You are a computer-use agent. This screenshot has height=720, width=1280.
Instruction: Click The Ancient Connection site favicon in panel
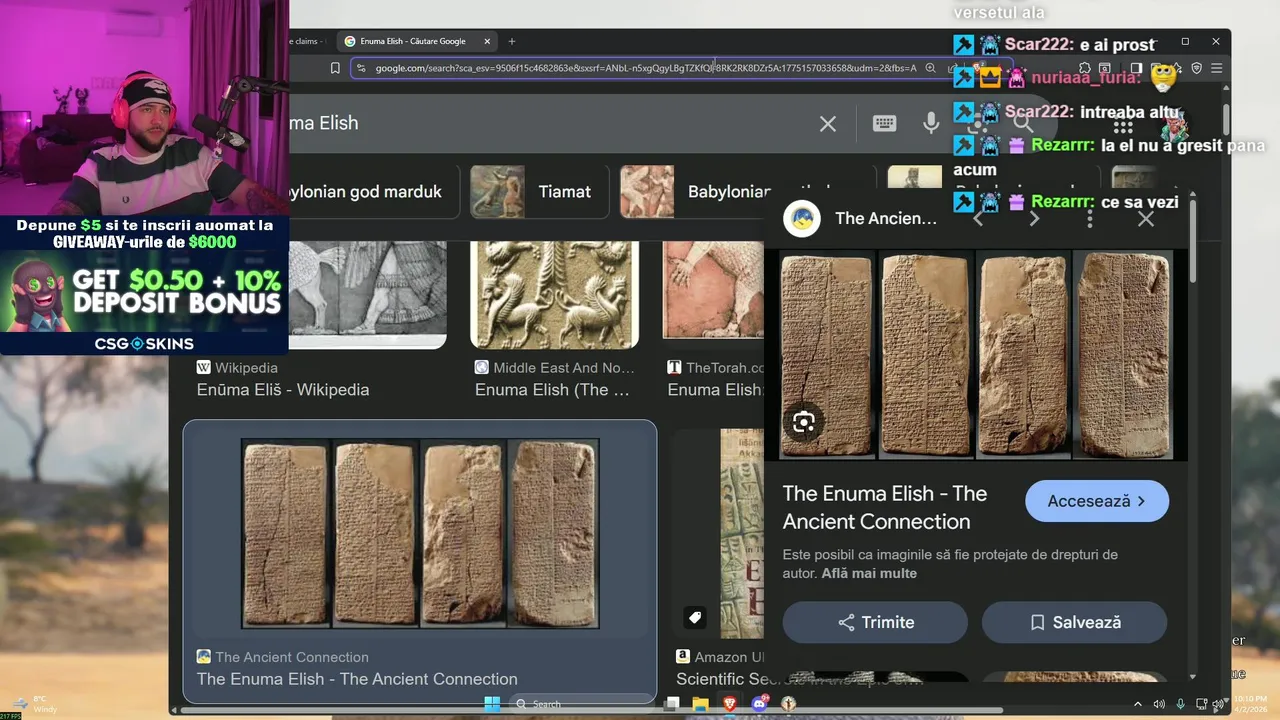point(802,218)
